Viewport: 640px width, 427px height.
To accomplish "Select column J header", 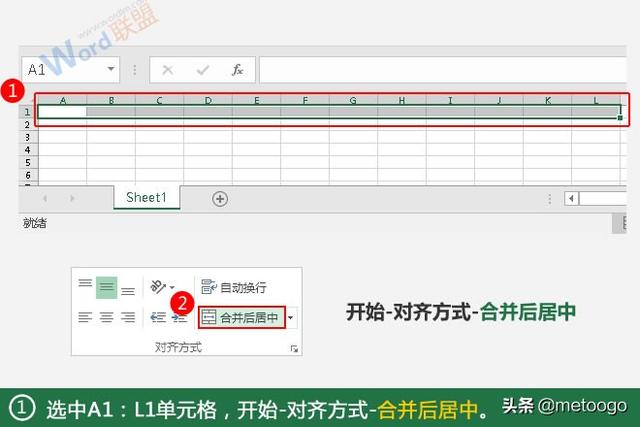I will click(x=499, y=100).
